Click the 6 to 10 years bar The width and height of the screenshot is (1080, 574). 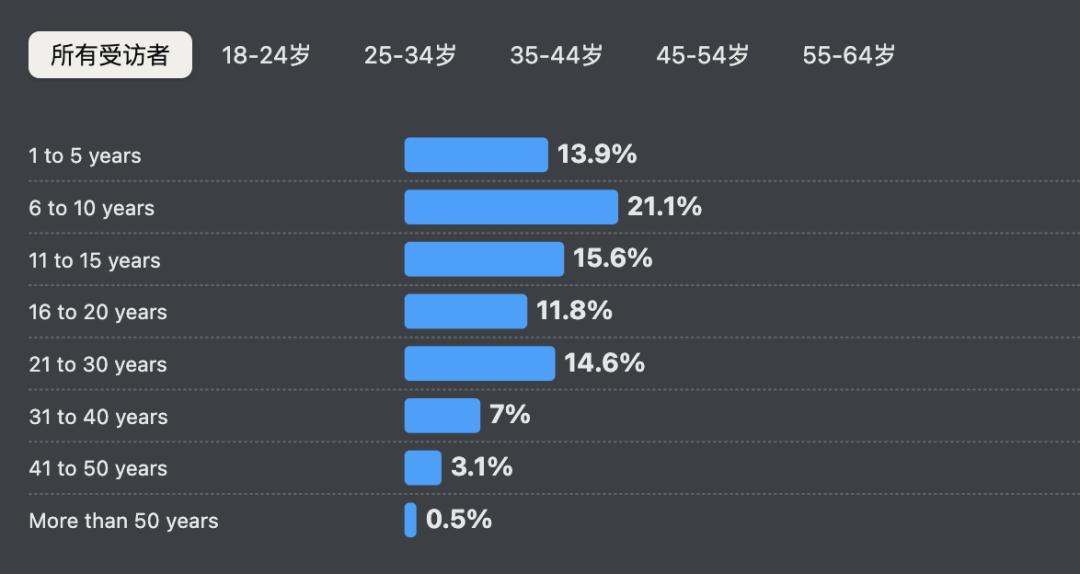tap(511, 207)
